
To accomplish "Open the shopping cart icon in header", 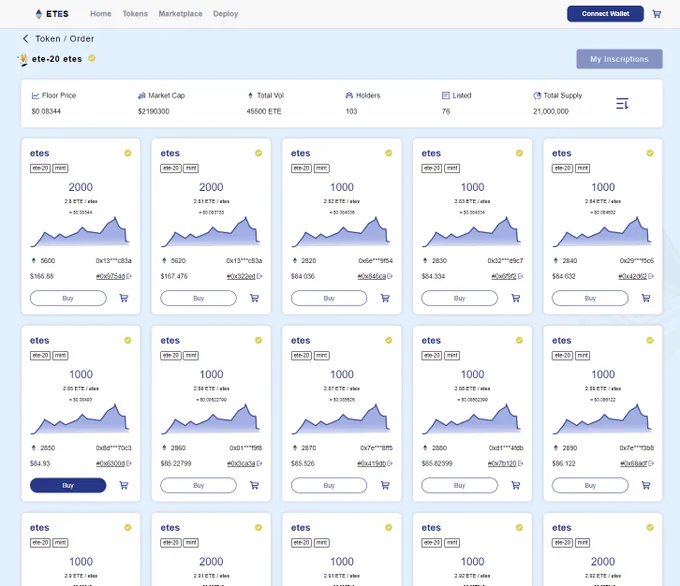I will [x=657, y=14].
